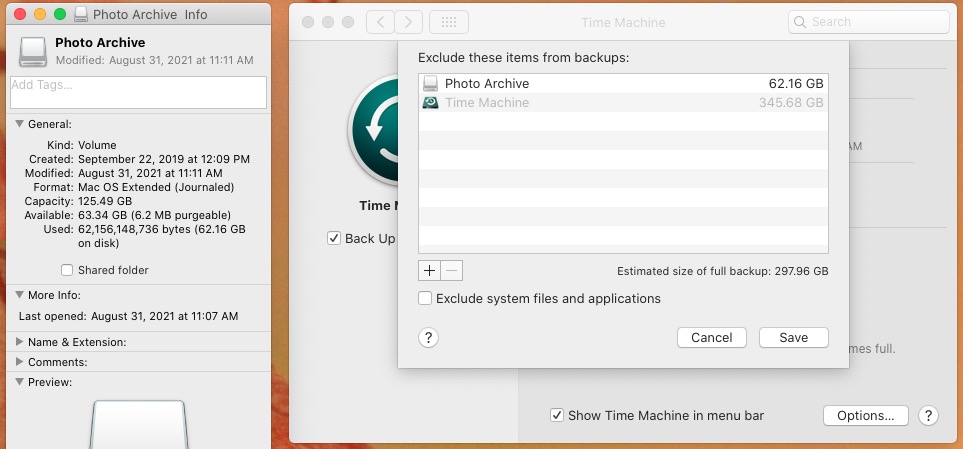Add an excluded item with the plus button

429,270
